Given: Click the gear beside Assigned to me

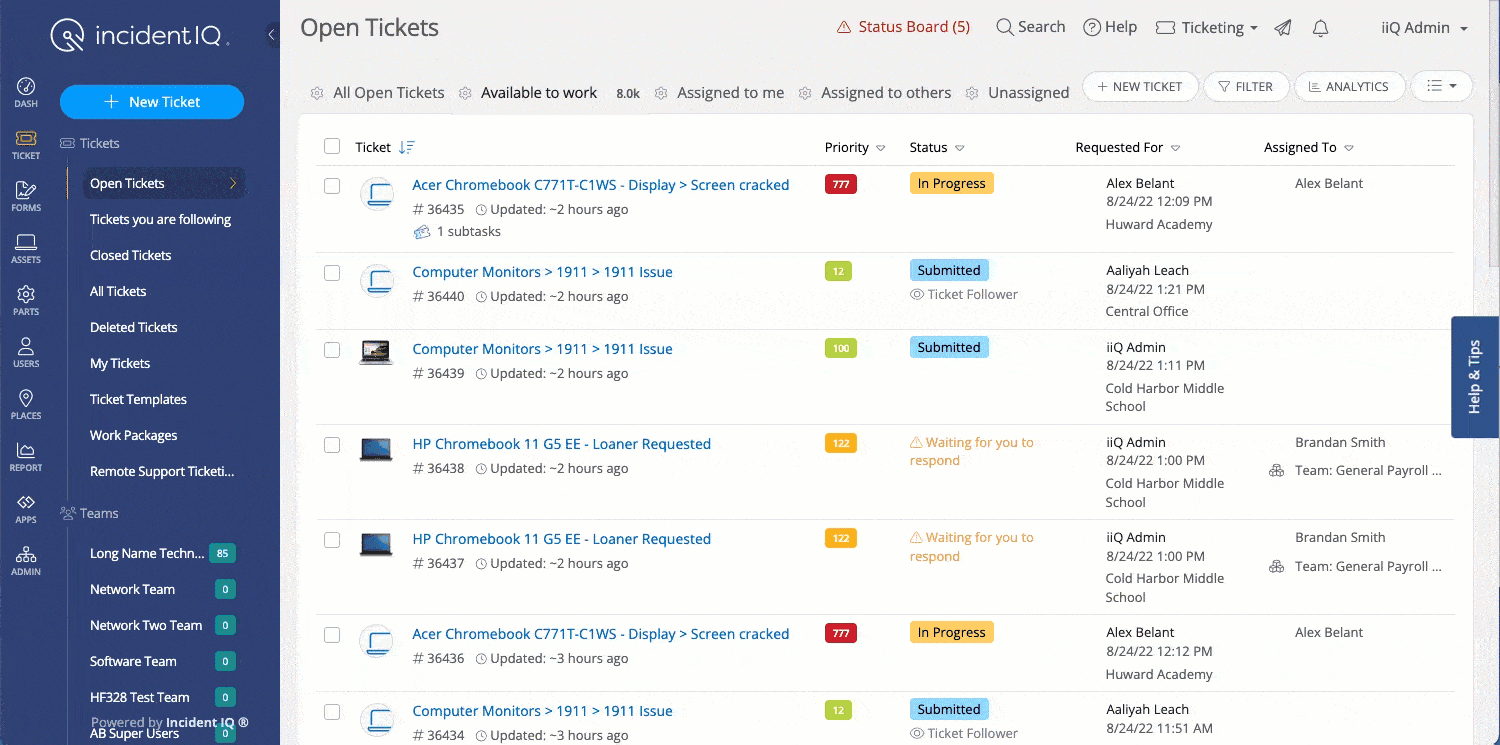Looking at the screenshot, I should coord(661,93).
